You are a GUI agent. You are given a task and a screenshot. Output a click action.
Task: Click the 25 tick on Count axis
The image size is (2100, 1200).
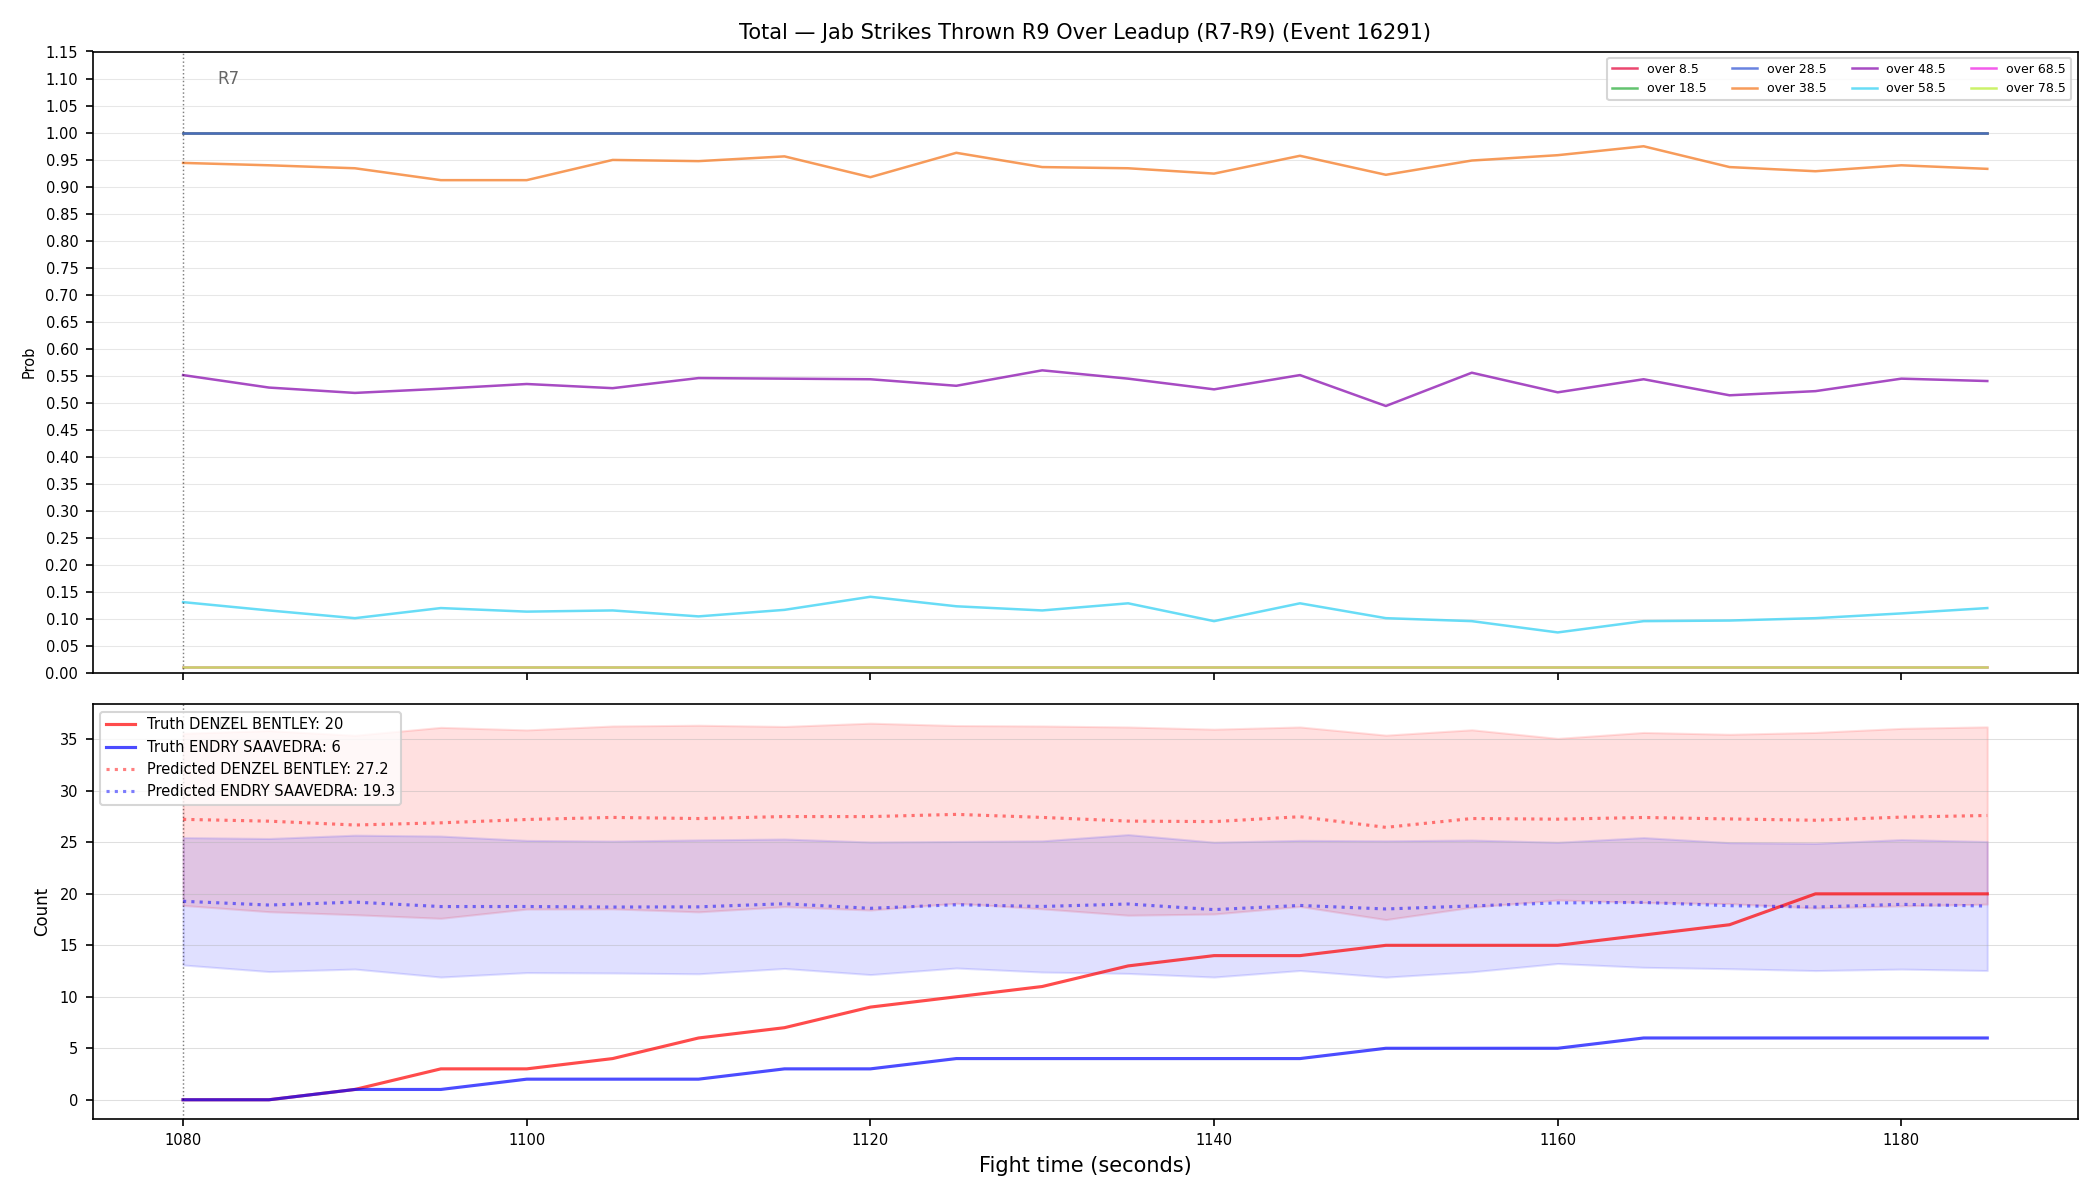click(x=69, y=843)
